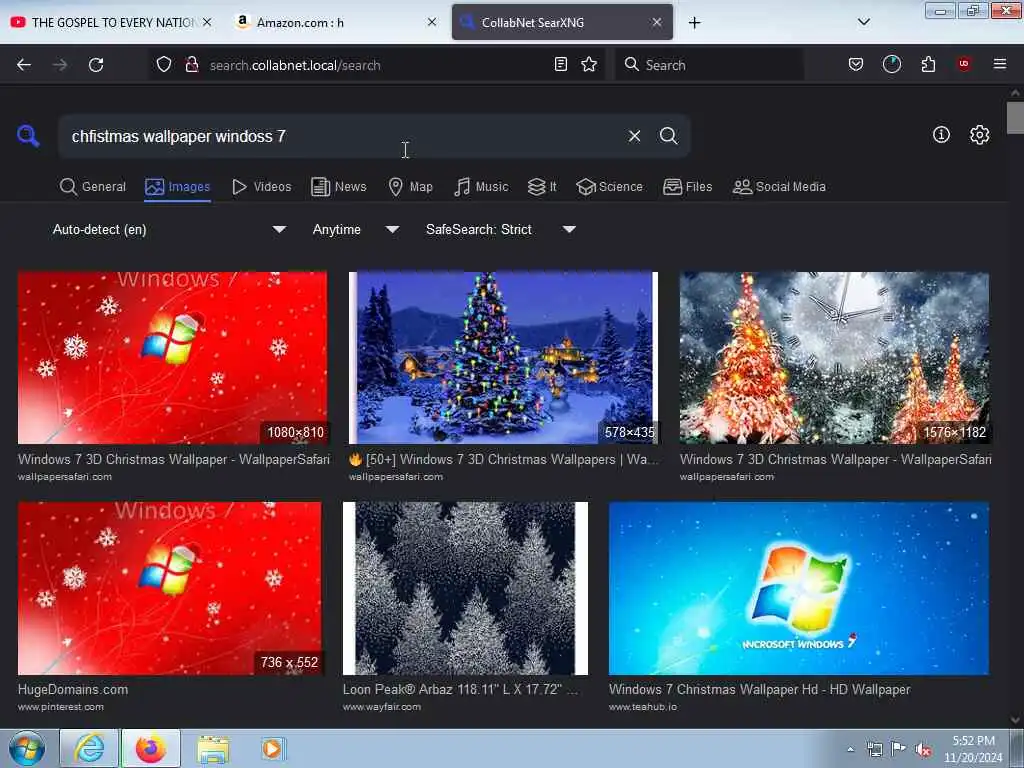Open the [50+] Windows 7 3D Christmas Wallpapers link

(x=504, y=459)
